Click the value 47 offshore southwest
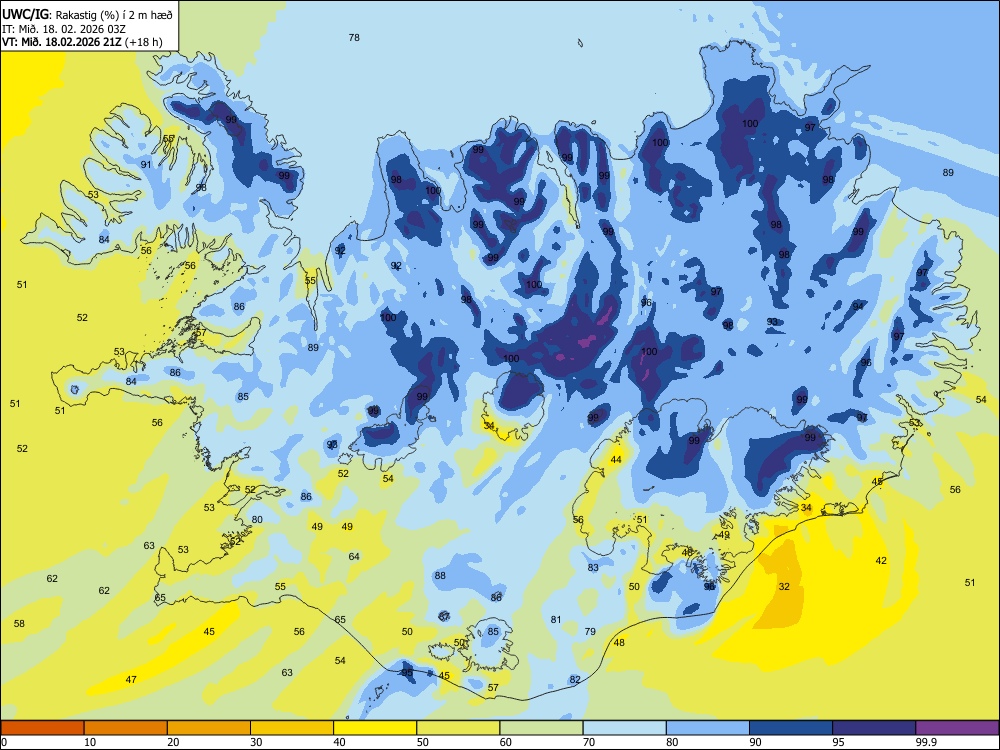The width and height of the screenshot is (1000, 750). (131, 680)
